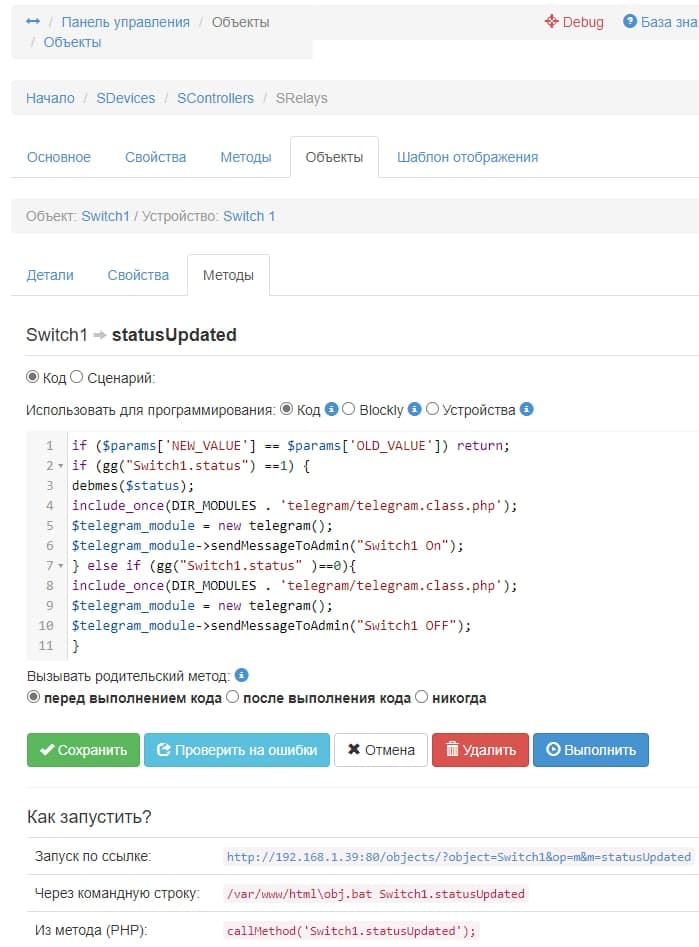Collapse code fold arrow on line 7
This screenshot has height=947, width=699.
[x=60, y=566]
